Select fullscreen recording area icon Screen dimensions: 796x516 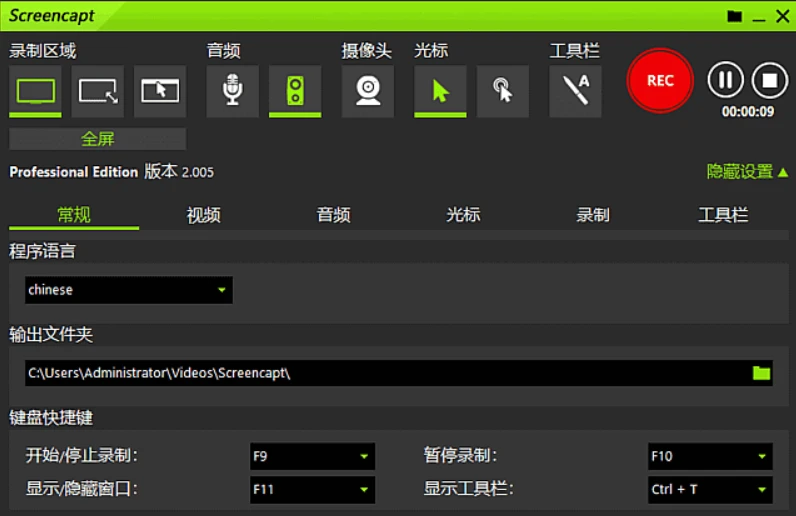tap(36, 91)
